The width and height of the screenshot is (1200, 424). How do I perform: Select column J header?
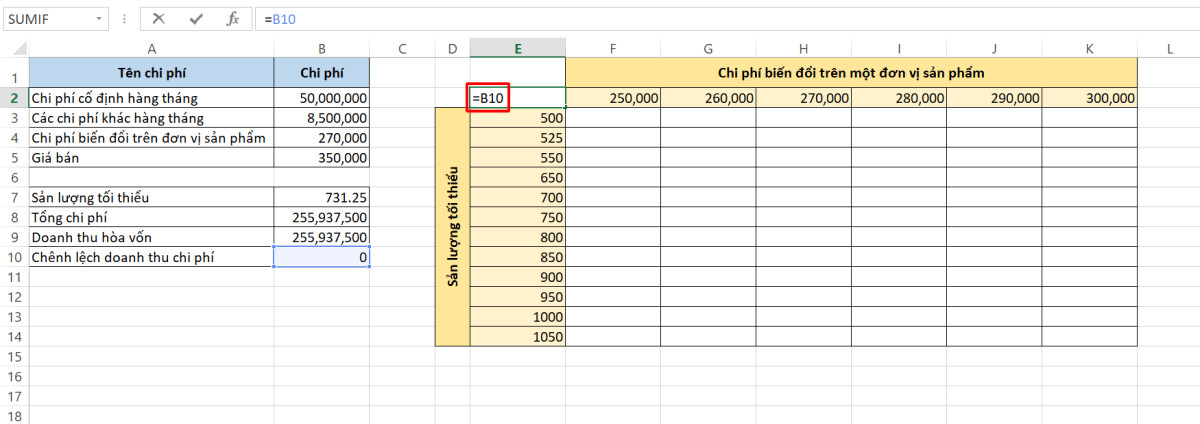[994, 48]
